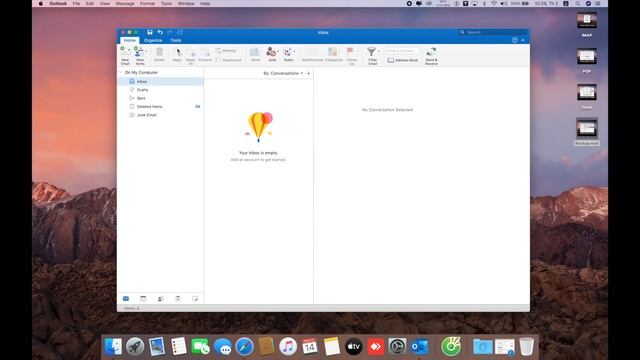Open the New Items dropdown arrow
This screenshot has width=640, height=360.
tap(146, 51)
